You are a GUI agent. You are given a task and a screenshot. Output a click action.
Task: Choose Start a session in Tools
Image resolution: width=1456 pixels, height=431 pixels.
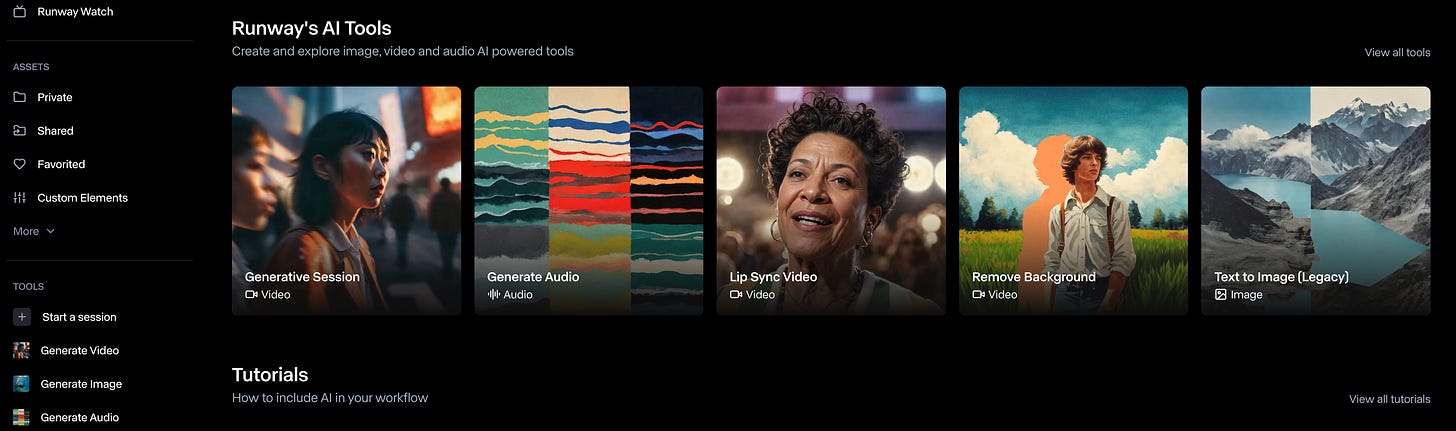(x=79, y=317)
